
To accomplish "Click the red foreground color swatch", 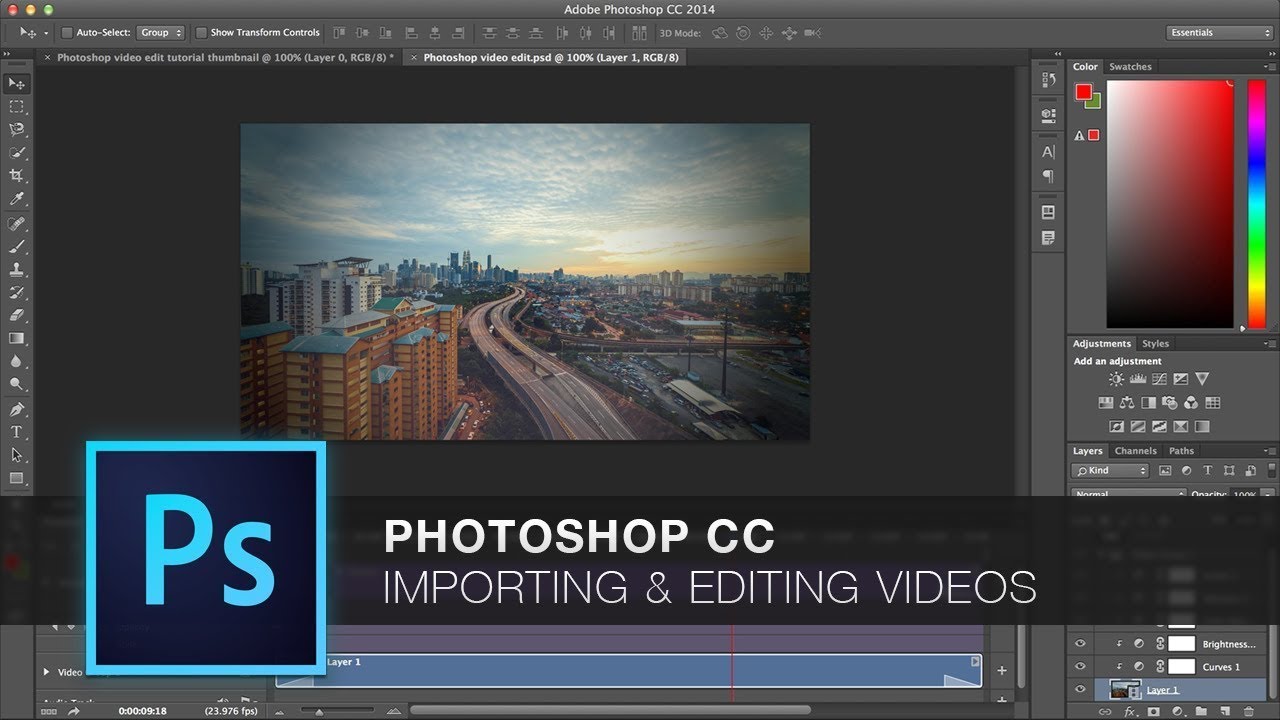I will click(x=1083, y=92).
